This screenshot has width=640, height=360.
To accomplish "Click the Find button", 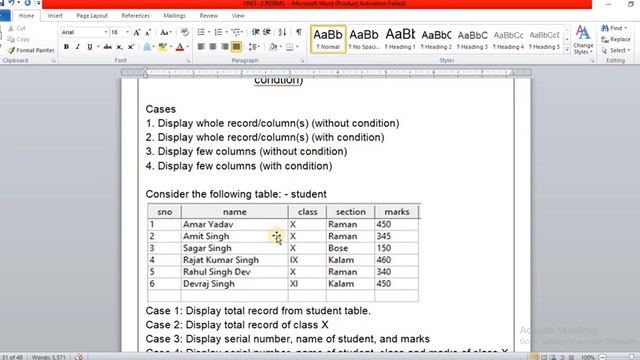I will click(614, 28).
